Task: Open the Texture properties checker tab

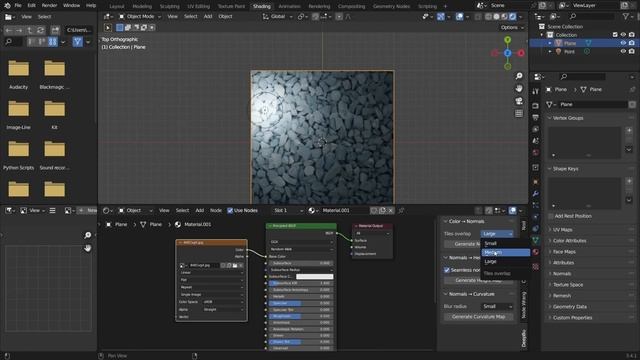Action: pyautogui.click(x=536, y=267)
